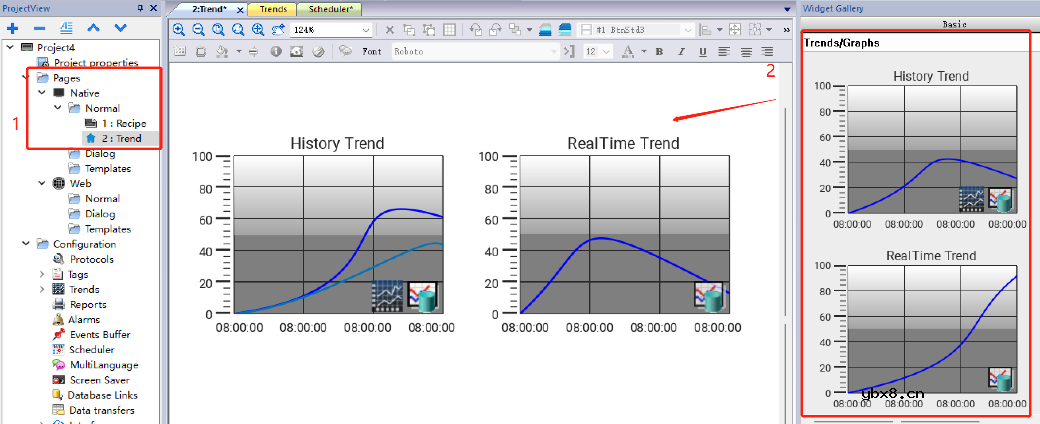Click the blue minus remove icon in ProjectView
This screenshot has height=424, width=1040.
coord(39,28)
